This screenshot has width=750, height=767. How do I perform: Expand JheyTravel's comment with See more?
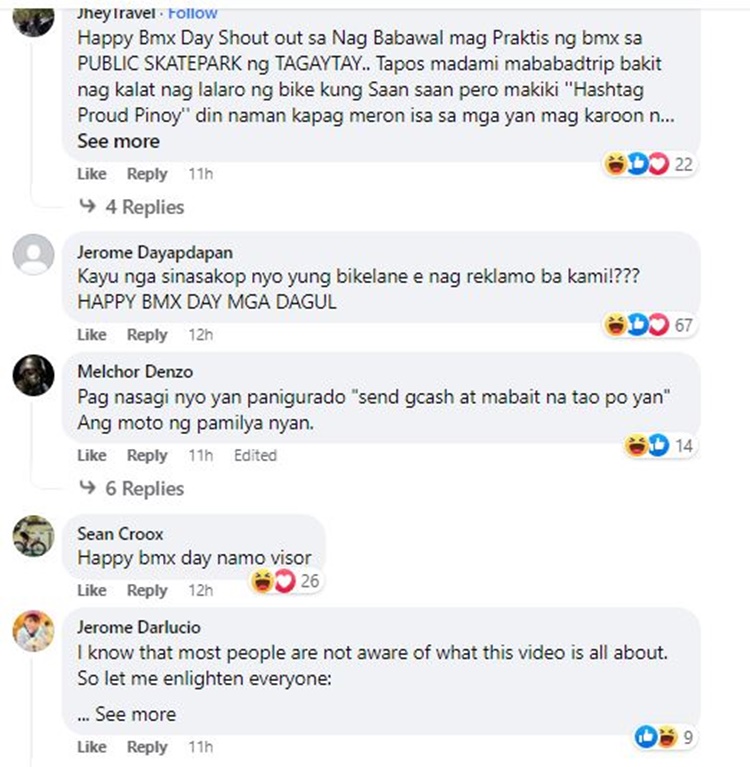tap(118, 141)
